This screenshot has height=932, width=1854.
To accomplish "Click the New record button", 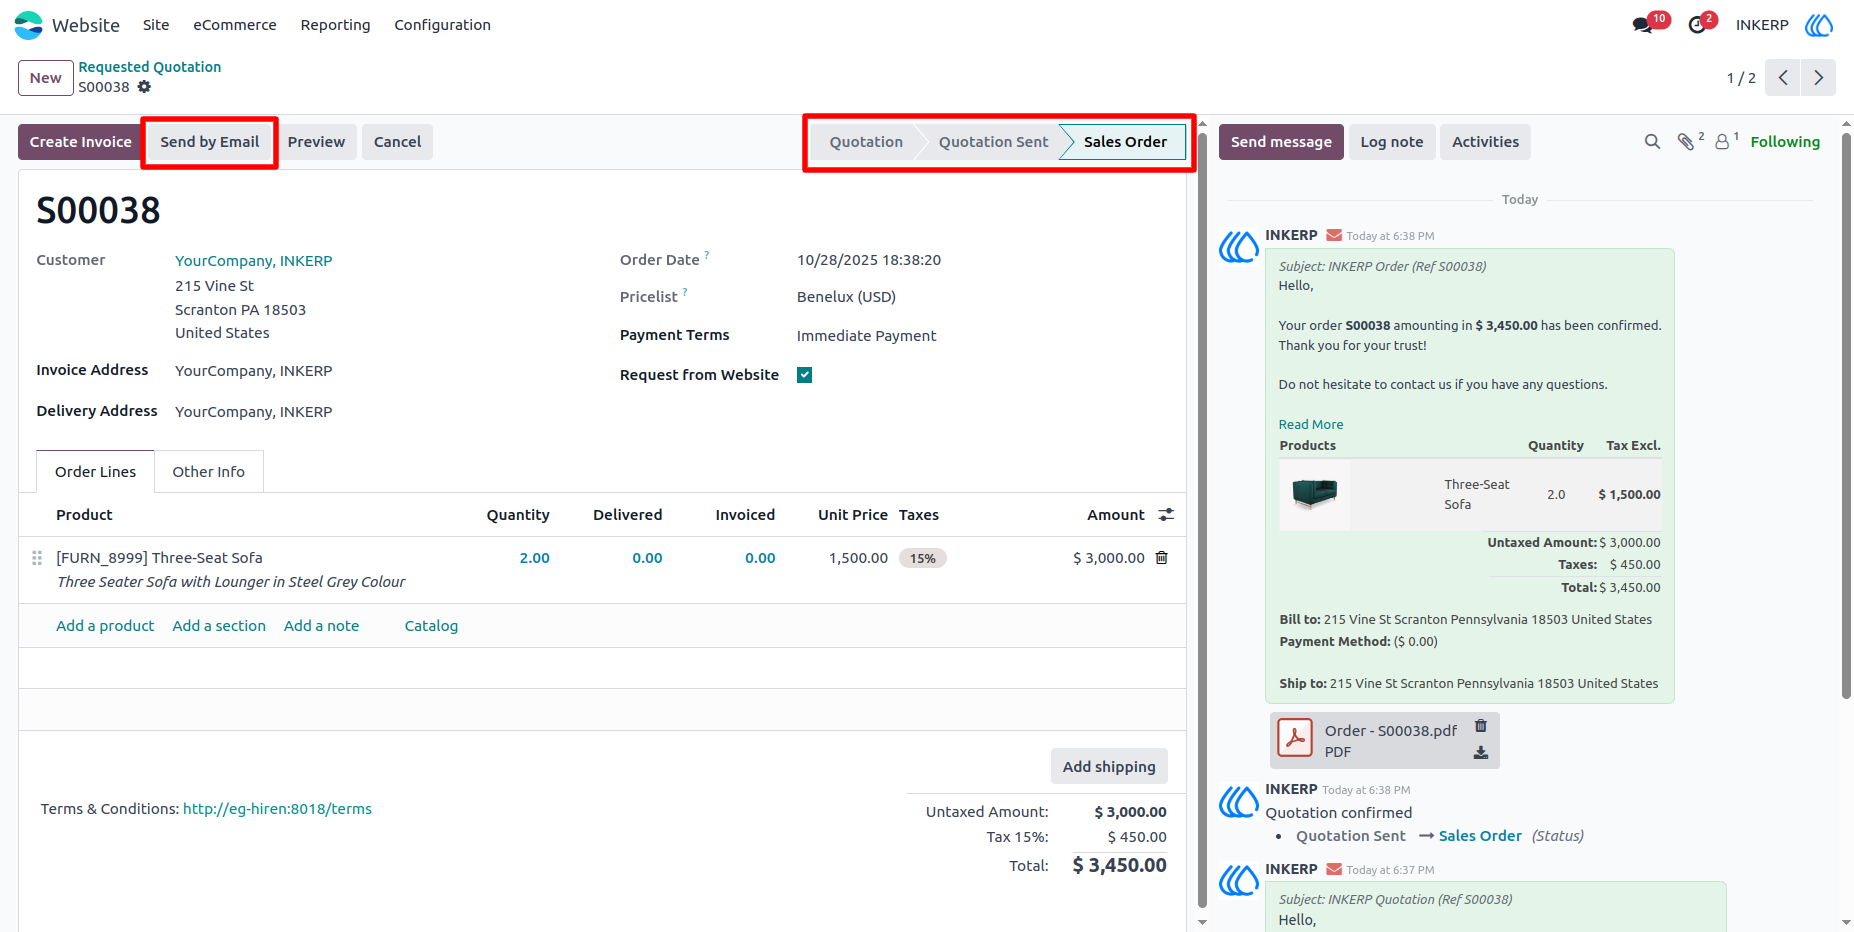I will 45,78.
